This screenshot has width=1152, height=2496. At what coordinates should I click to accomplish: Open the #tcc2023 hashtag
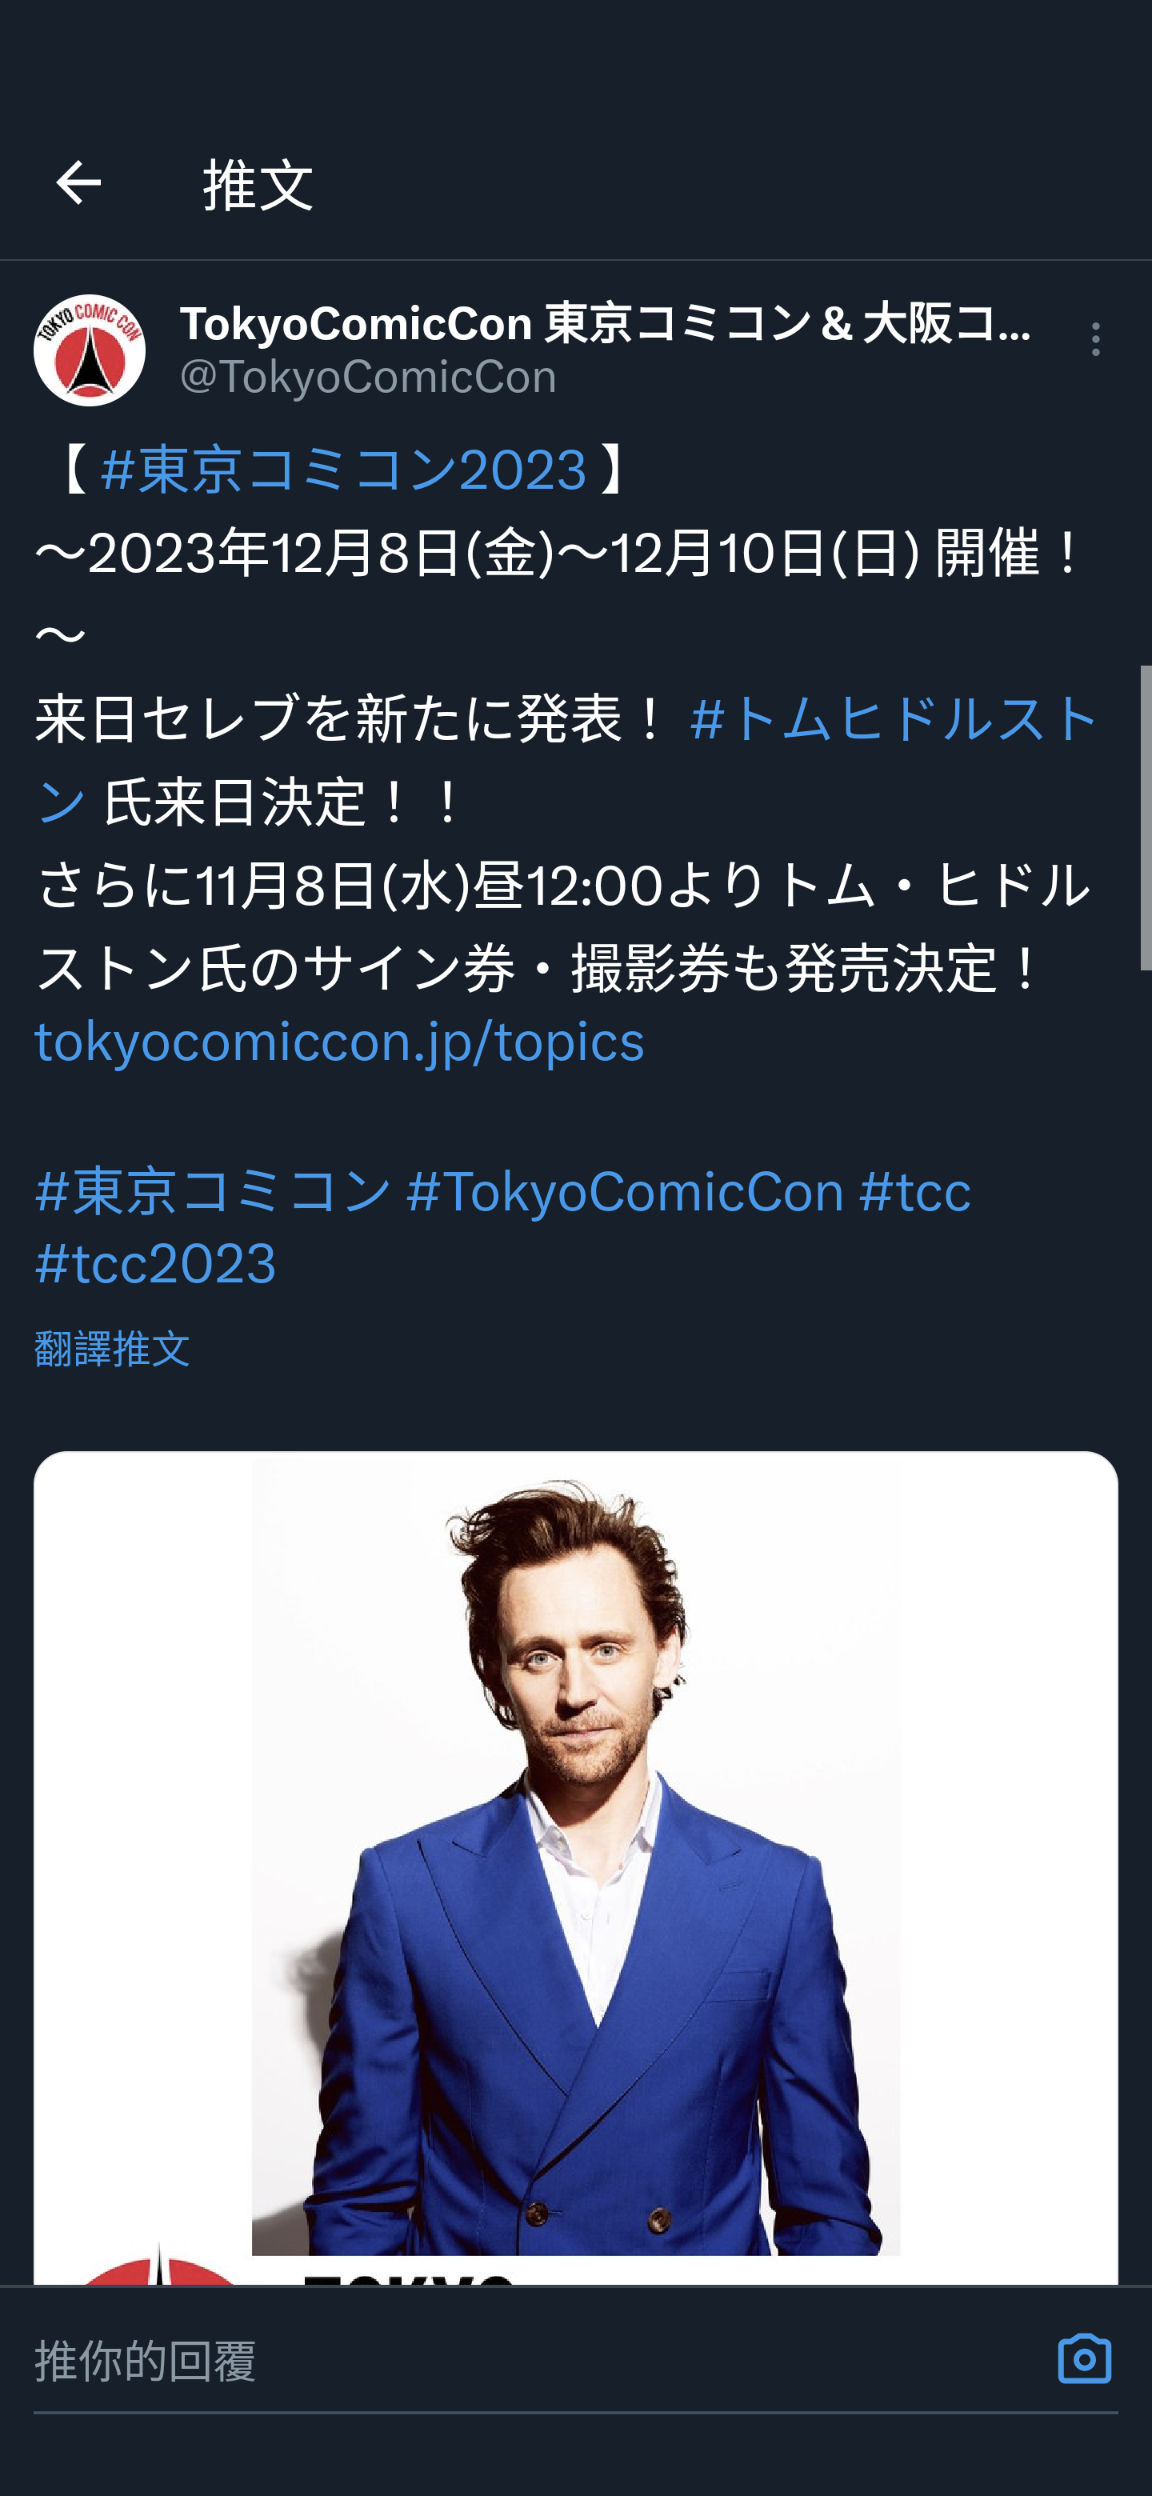156,1264
